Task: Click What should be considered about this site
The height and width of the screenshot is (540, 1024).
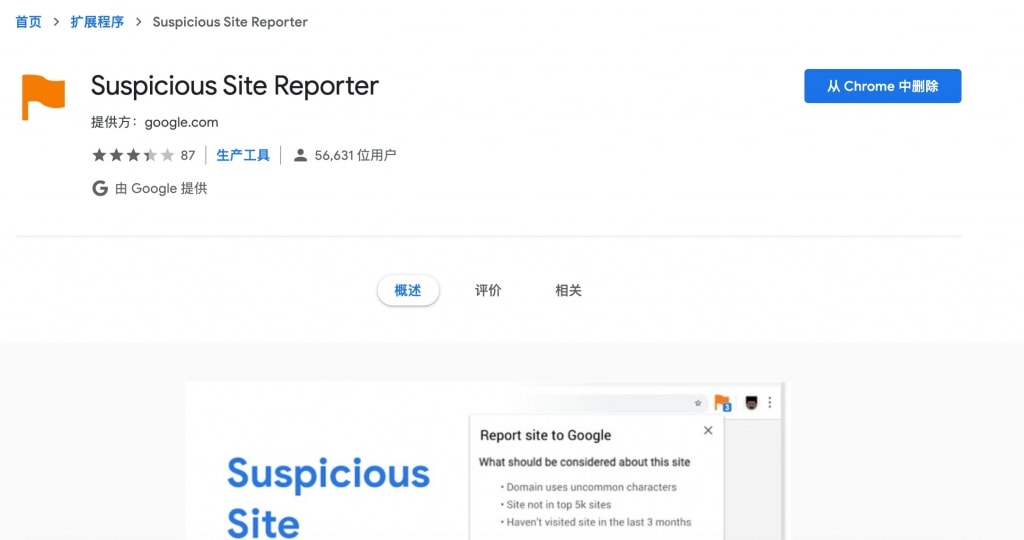Action: [x=584, y=462]
